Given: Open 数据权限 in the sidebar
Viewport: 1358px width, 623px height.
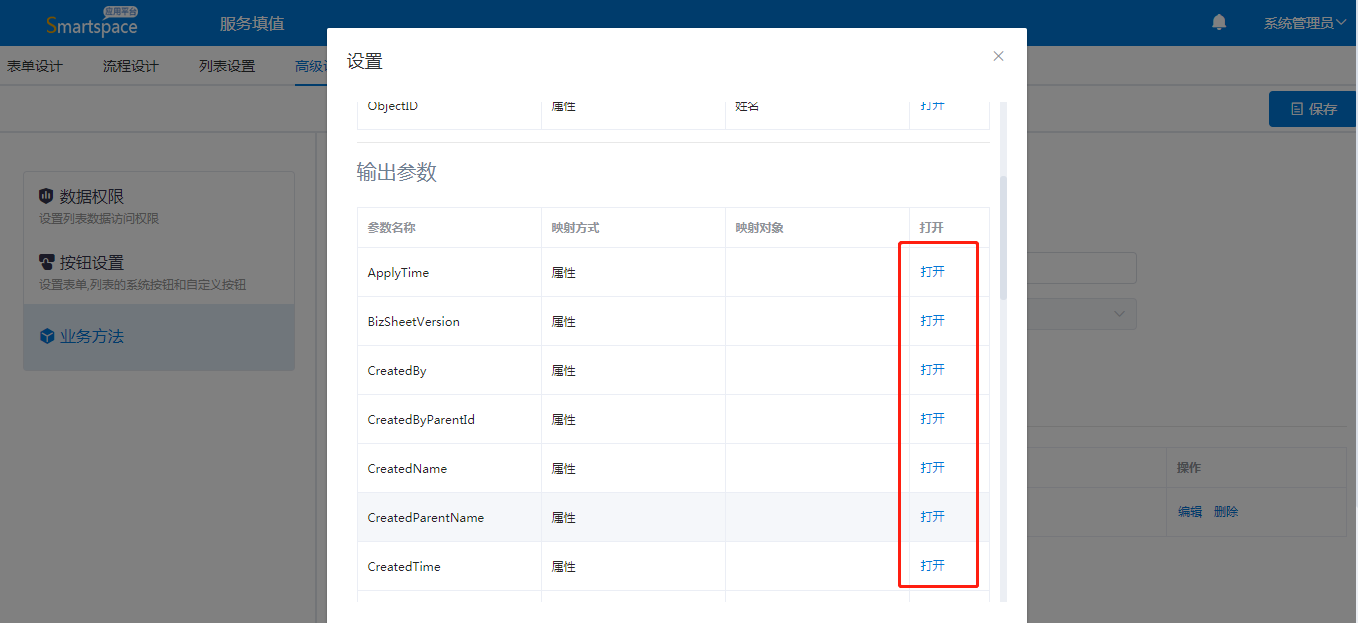Looking at the screenshot, I should 159,205.
